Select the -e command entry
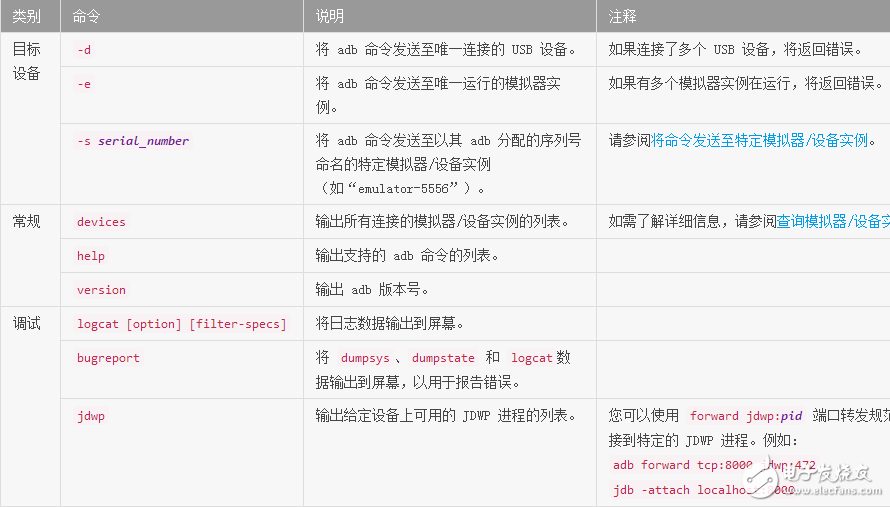 84,84
